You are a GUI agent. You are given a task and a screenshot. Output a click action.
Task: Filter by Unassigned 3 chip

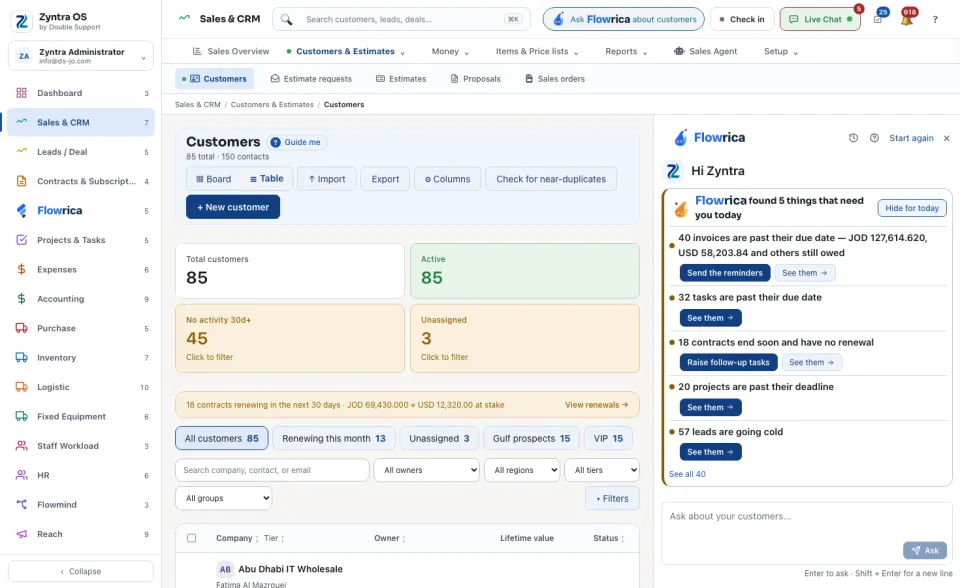pos(439,439)
